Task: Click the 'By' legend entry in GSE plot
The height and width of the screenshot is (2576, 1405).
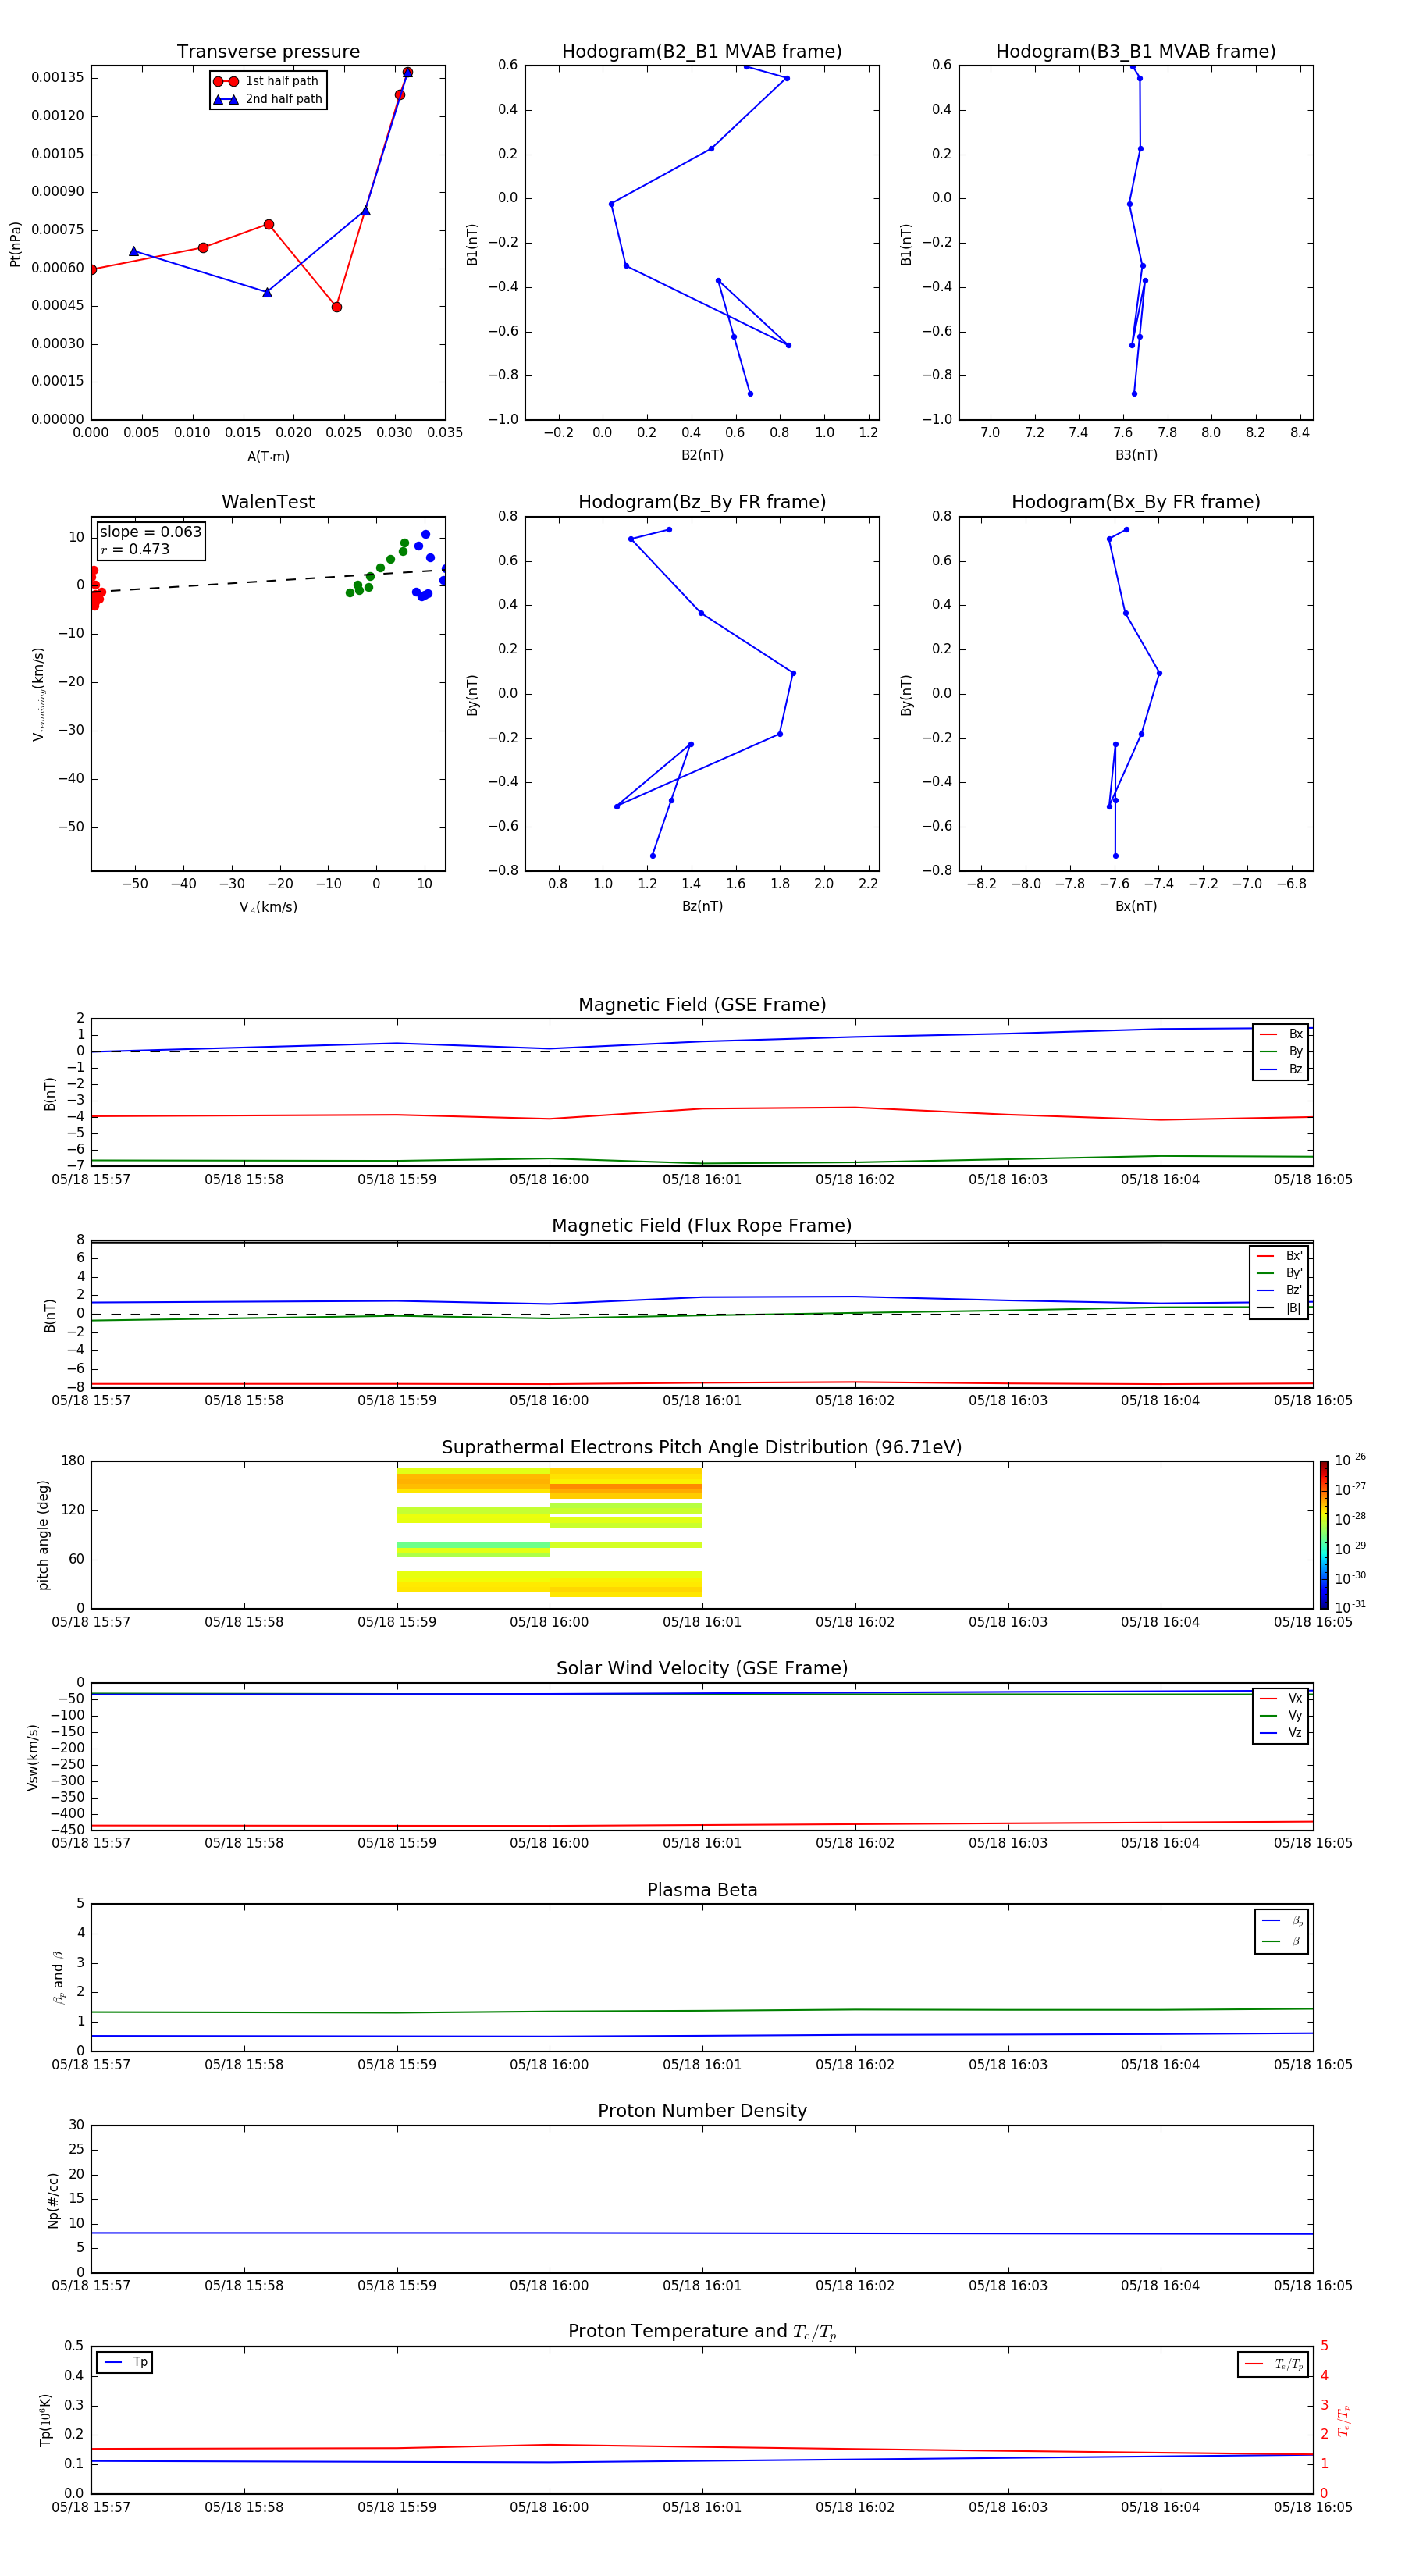Action: pos(1281,1052)
